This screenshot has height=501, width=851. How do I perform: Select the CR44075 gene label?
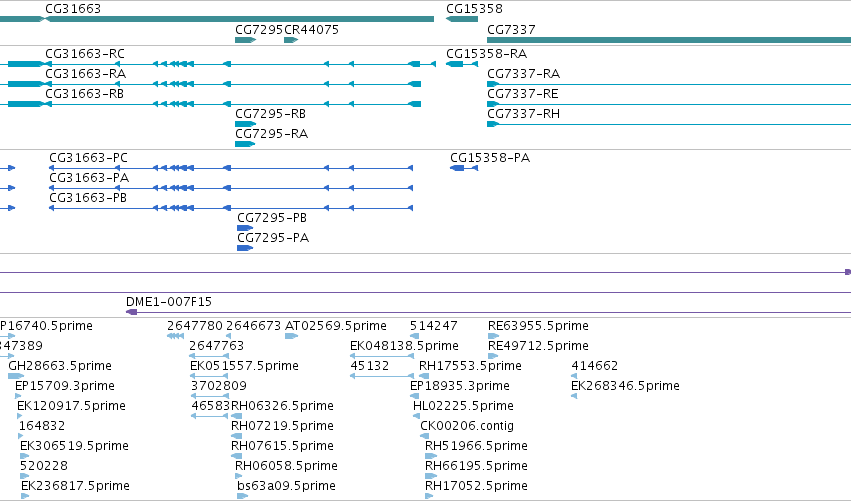312,30
